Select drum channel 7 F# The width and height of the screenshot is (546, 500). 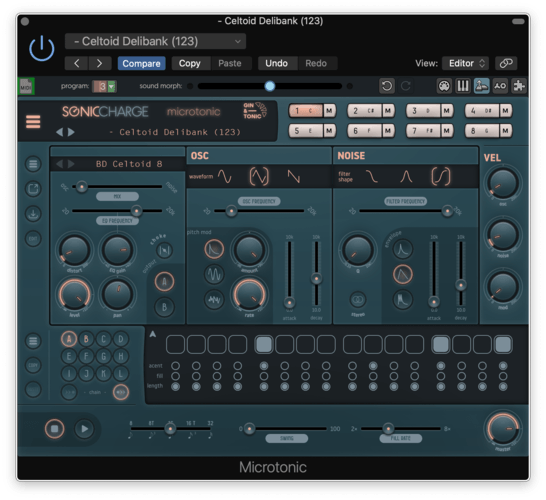click(x=423, y=131)
